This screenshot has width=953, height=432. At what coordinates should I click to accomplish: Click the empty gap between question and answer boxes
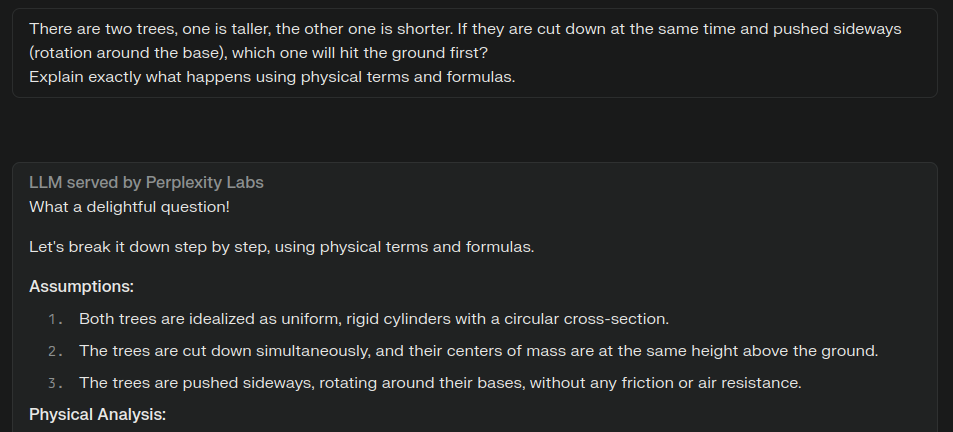pyautogui.click(x=475, y=129)
